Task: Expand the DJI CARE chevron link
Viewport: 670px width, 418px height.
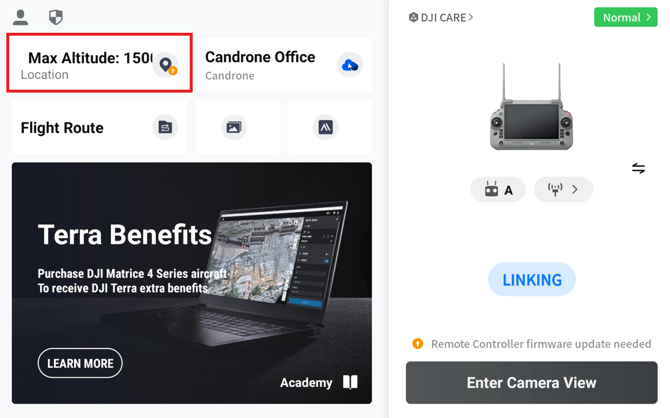Action: pos(441,18)
